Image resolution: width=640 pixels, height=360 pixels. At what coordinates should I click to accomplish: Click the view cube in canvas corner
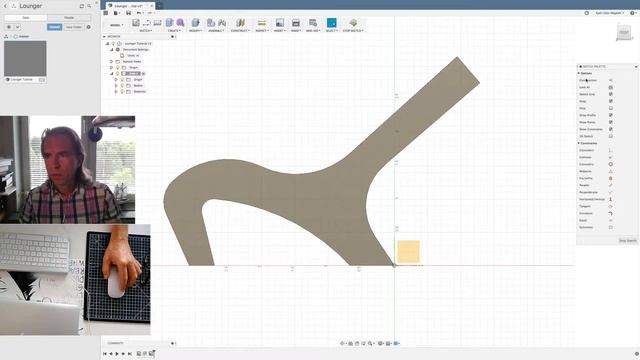click(x=624, y=33)
